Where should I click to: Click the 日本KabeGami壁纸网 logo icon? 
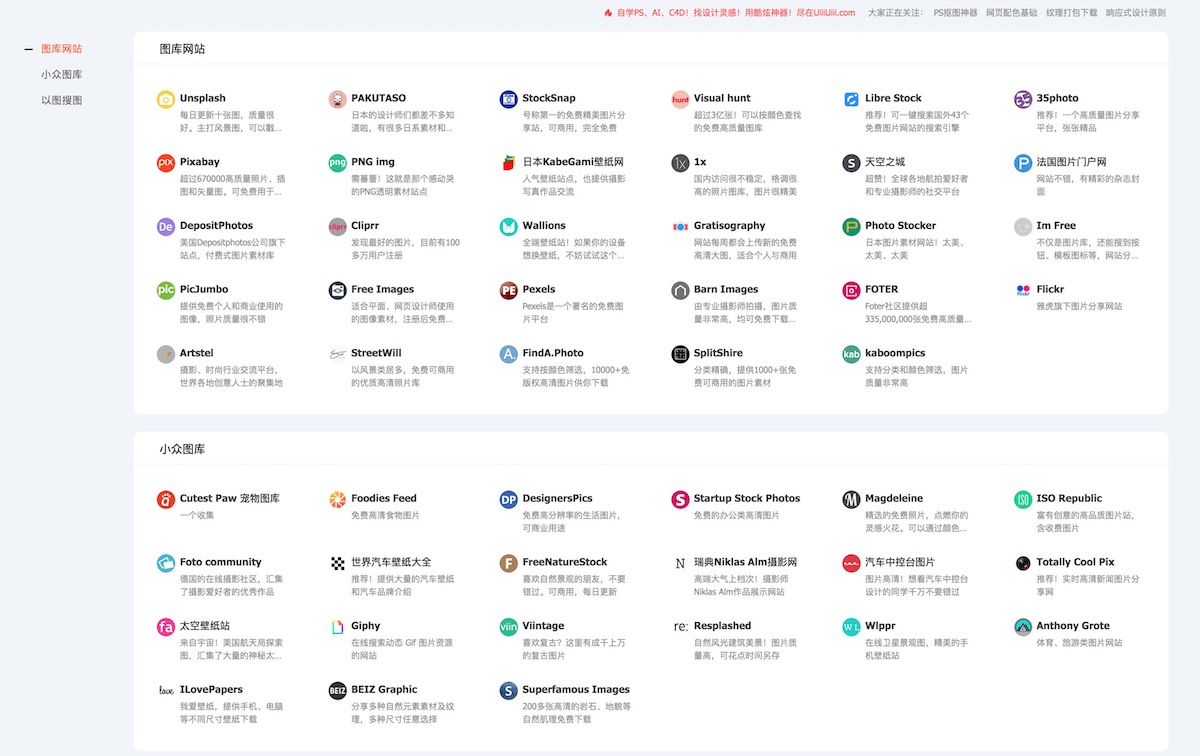(x=509, y=163)
